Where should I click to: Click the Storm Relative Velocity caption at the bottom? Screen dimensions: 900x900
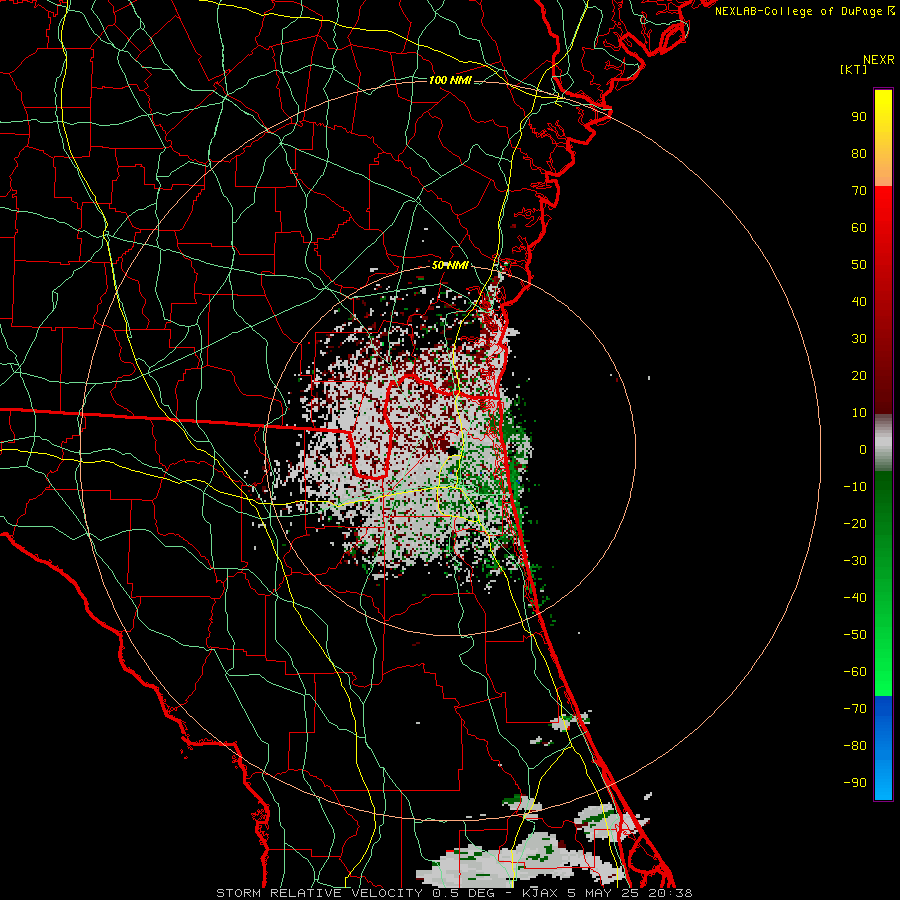coord(454,893)
